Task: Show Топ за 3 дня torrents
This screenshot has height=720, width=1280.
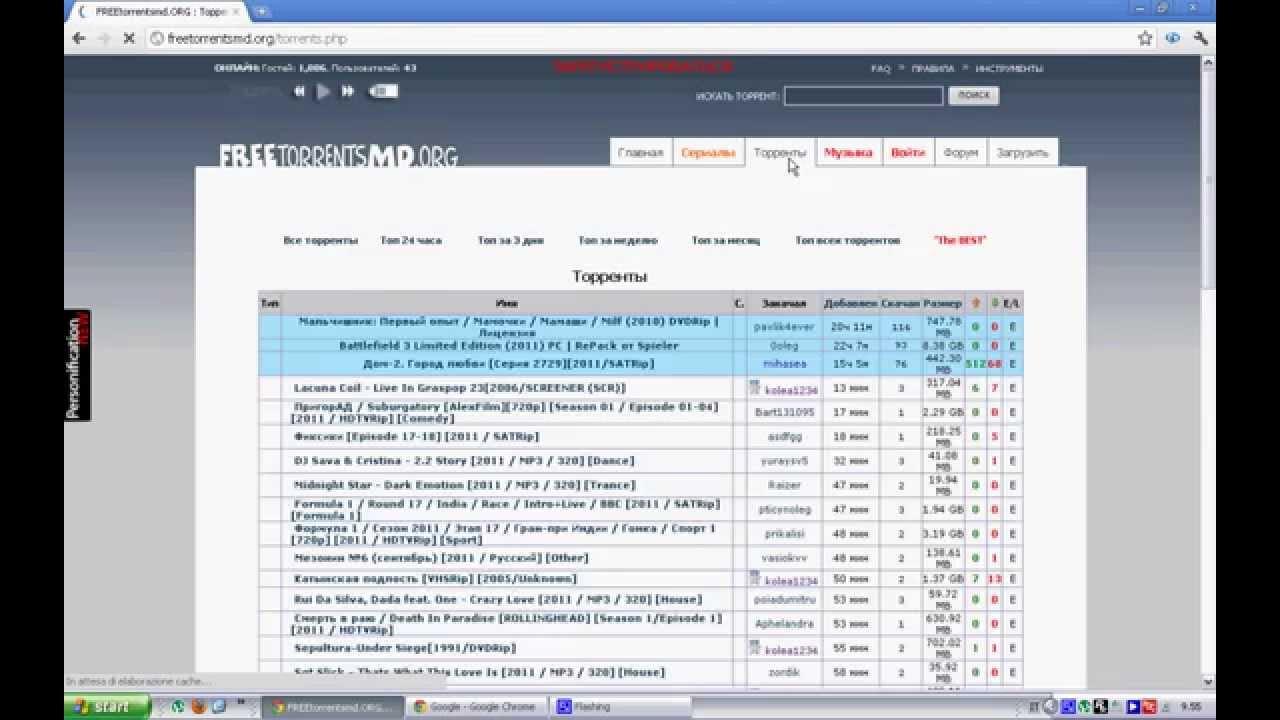Action: [x=510, y=241]
